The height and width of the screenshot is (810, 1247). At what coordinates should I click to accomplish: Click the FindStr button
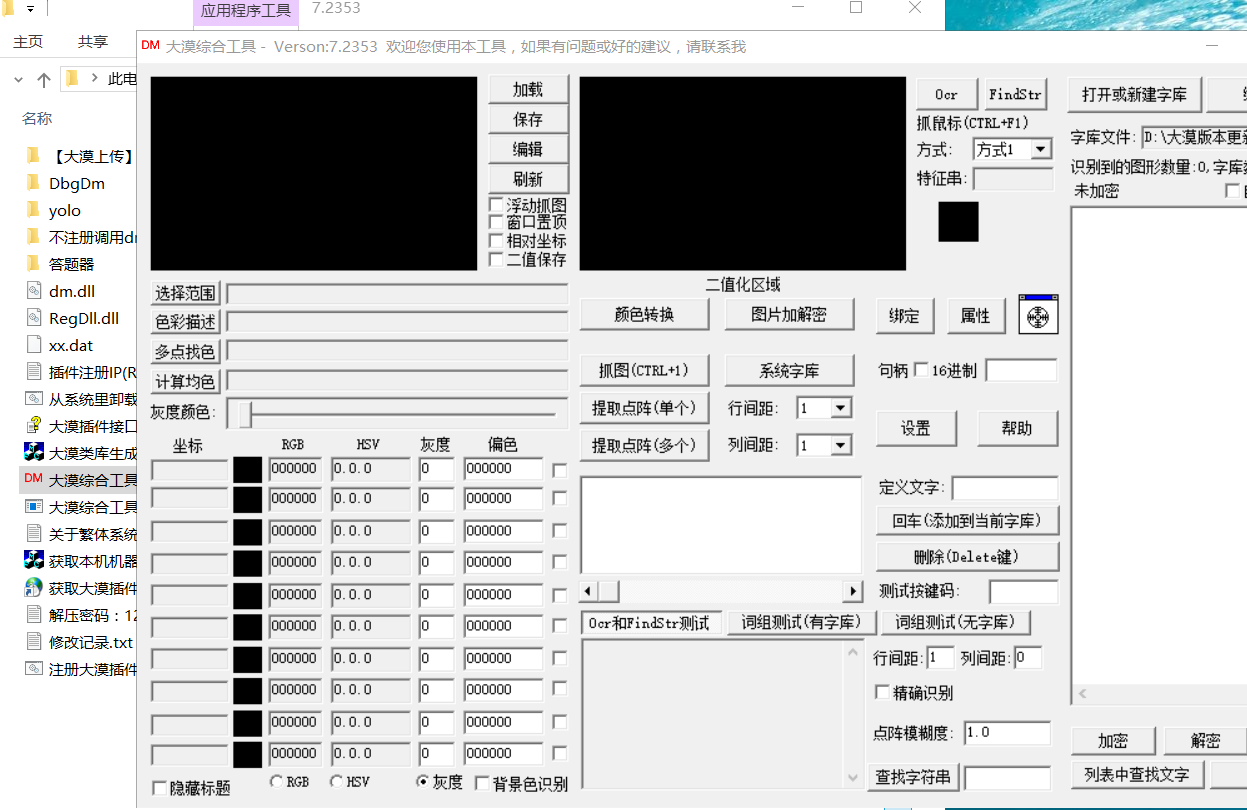click(1015, 94)
